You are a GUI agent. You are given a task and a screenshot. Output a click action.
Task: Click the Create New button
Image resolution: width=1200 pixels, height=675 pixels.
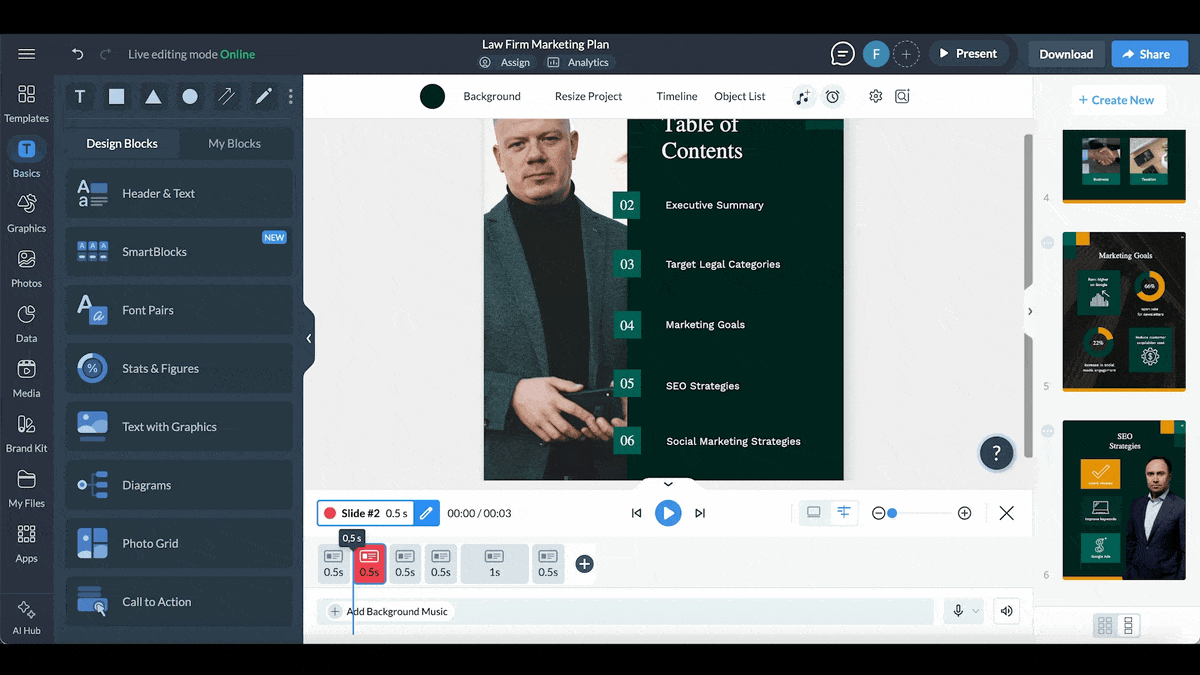click(x=1115, y=100)
